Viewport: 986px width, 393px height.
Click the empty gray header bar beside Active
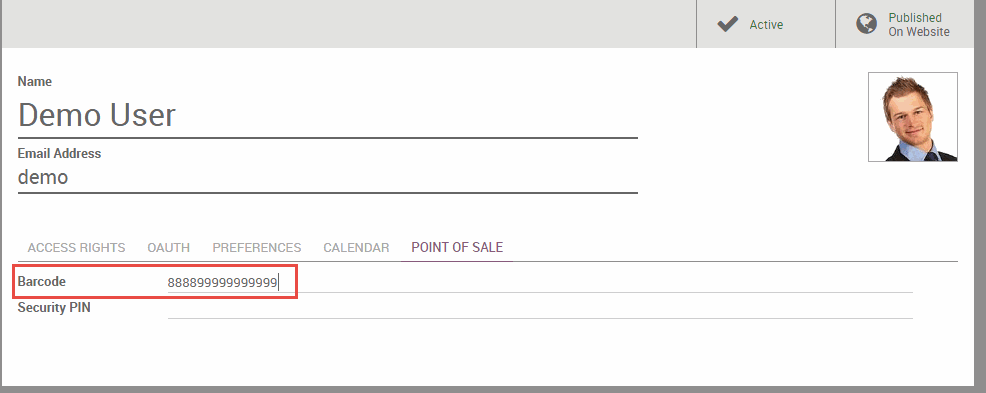(x=349, y=24)
